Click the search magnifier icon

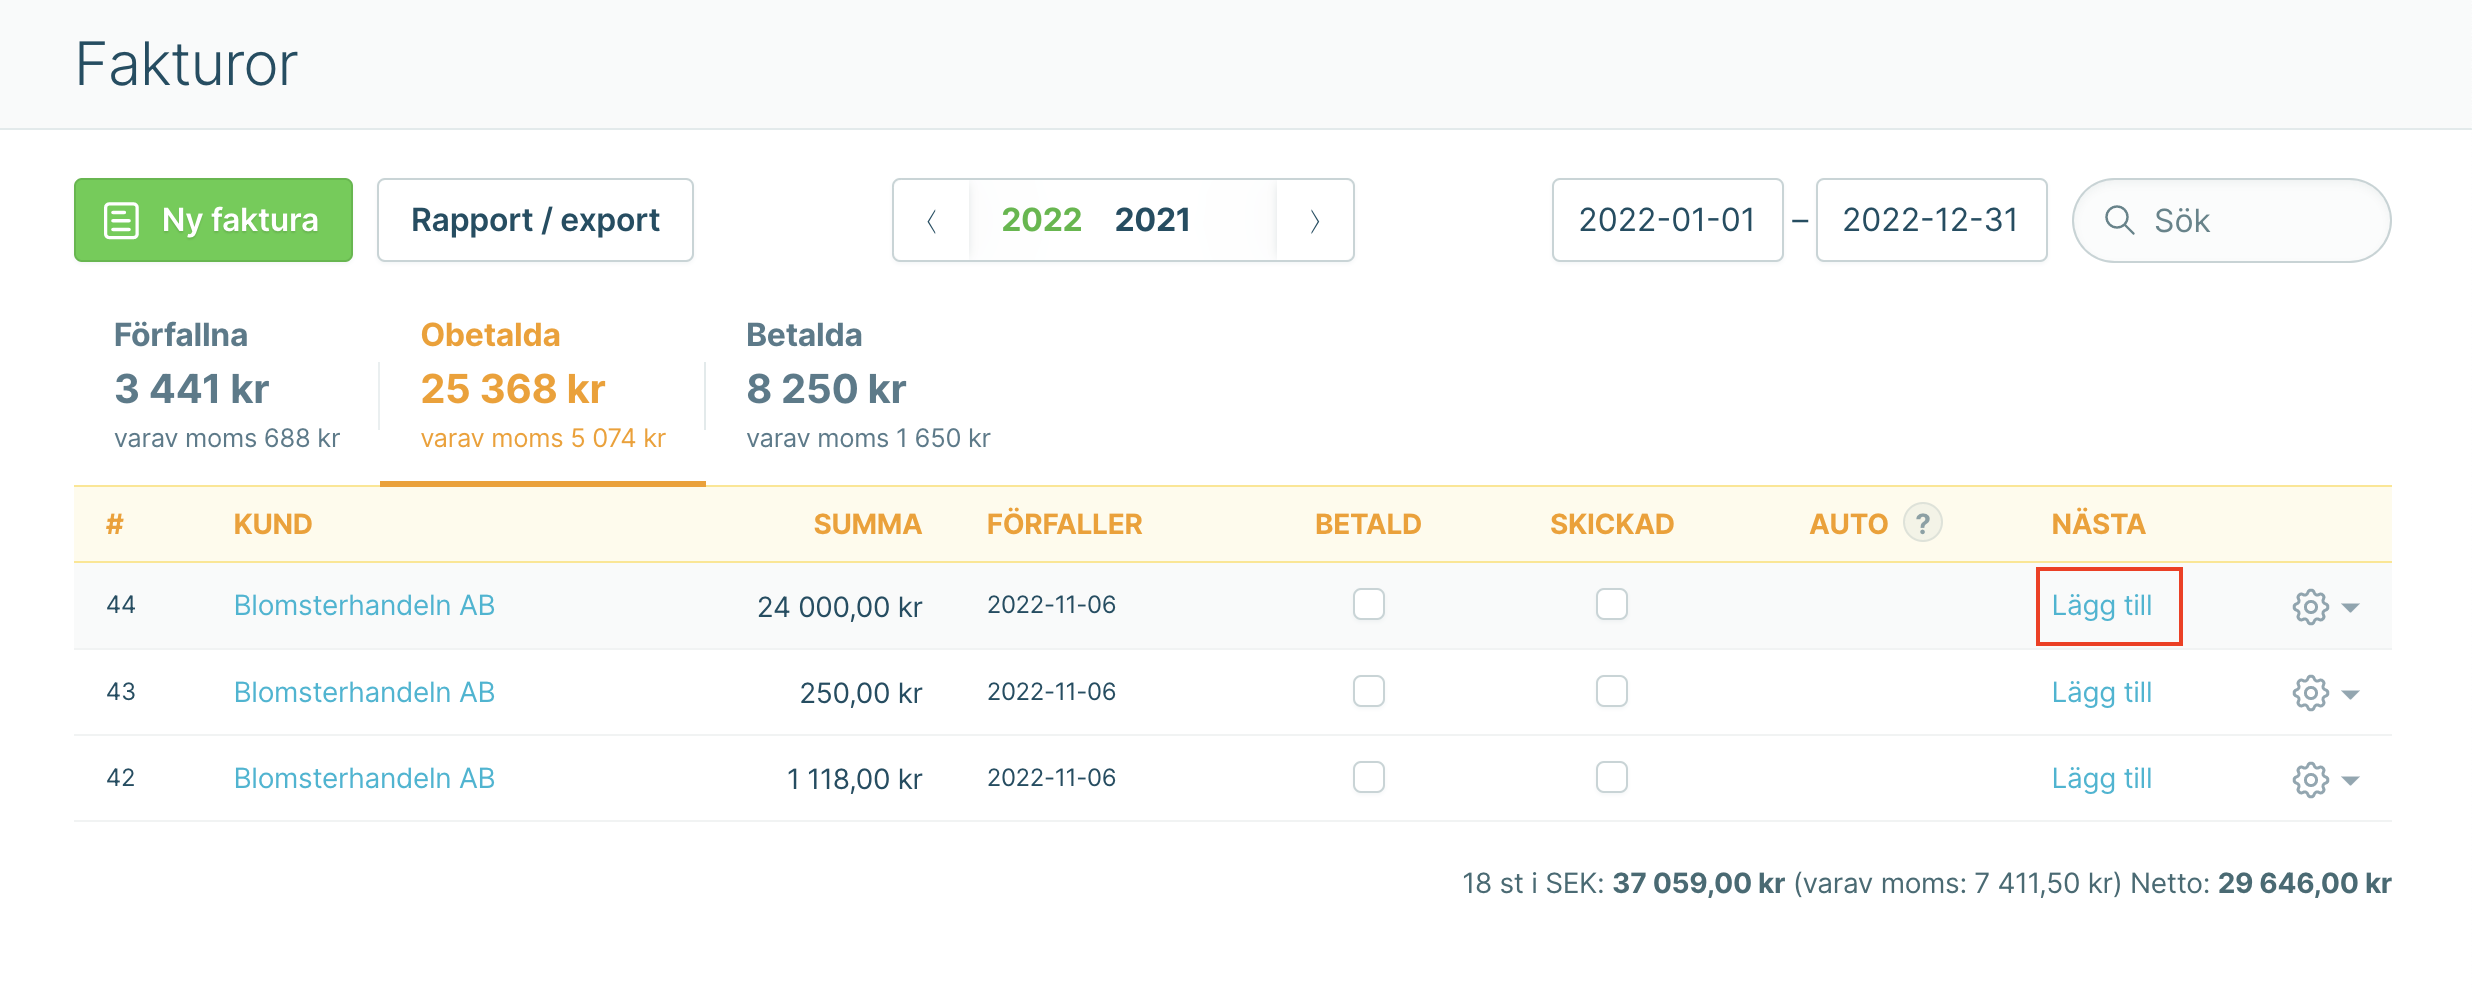pos(2119,220)
